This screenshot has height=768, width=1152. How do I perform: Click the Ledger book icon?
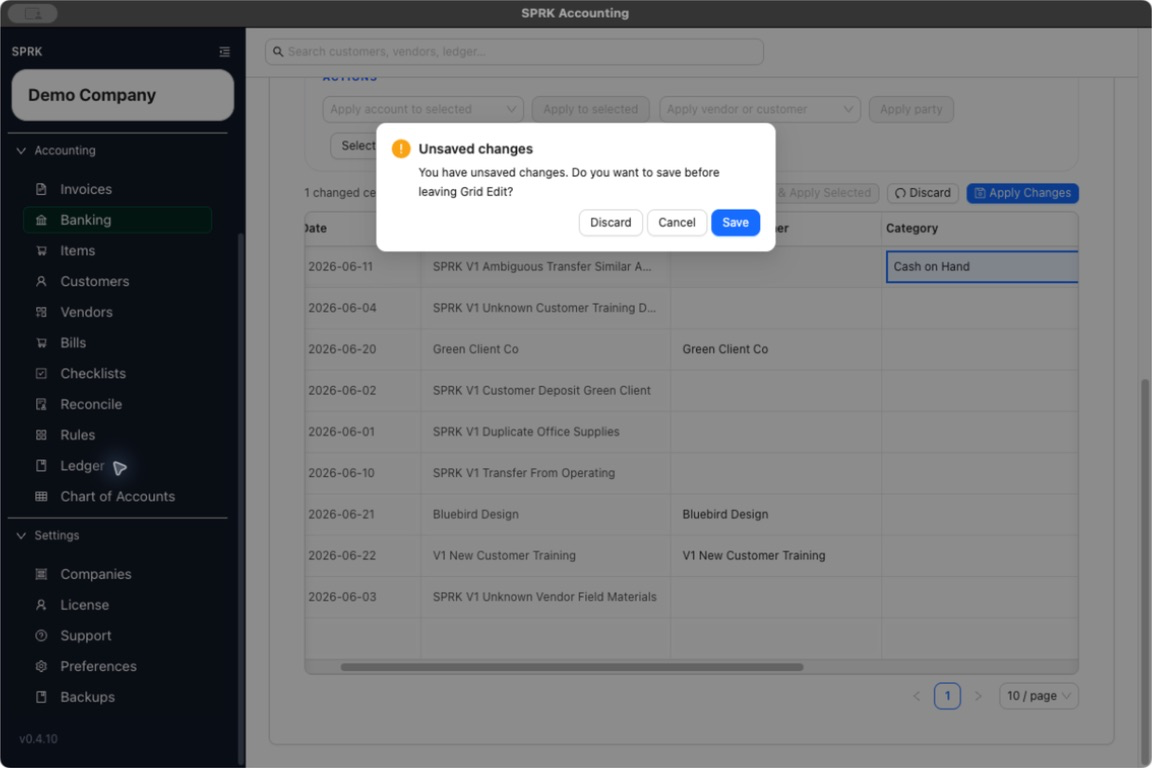coord(41,466)
